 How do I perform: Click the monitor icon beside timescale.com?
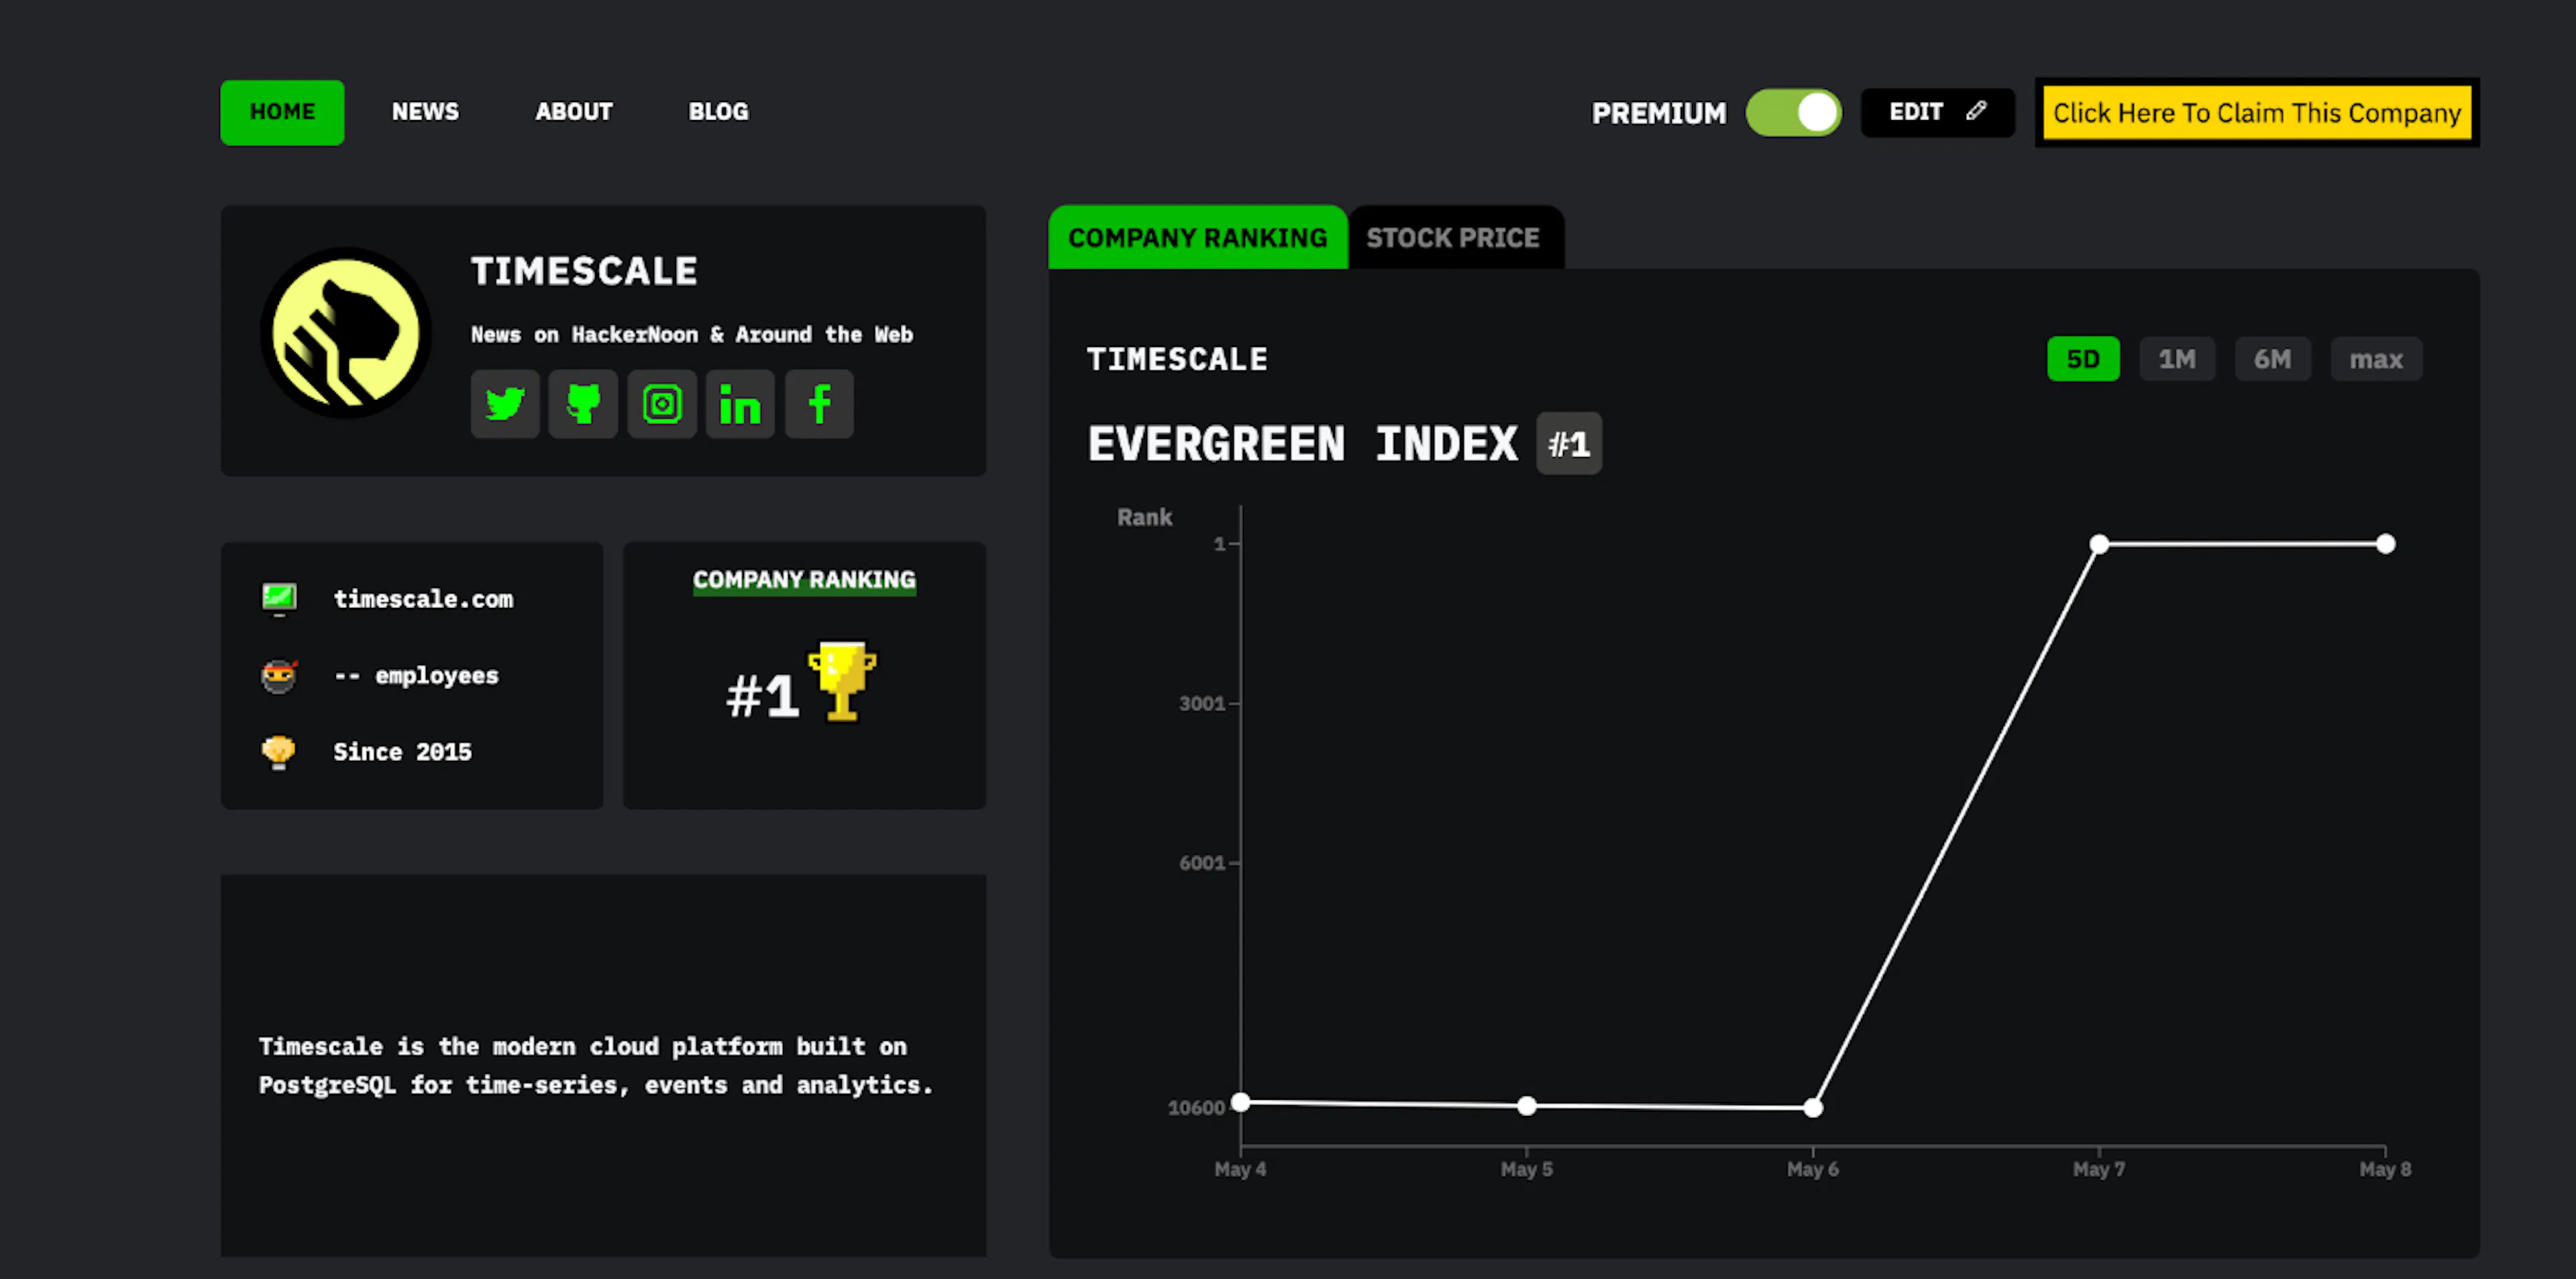coord(279,598)
